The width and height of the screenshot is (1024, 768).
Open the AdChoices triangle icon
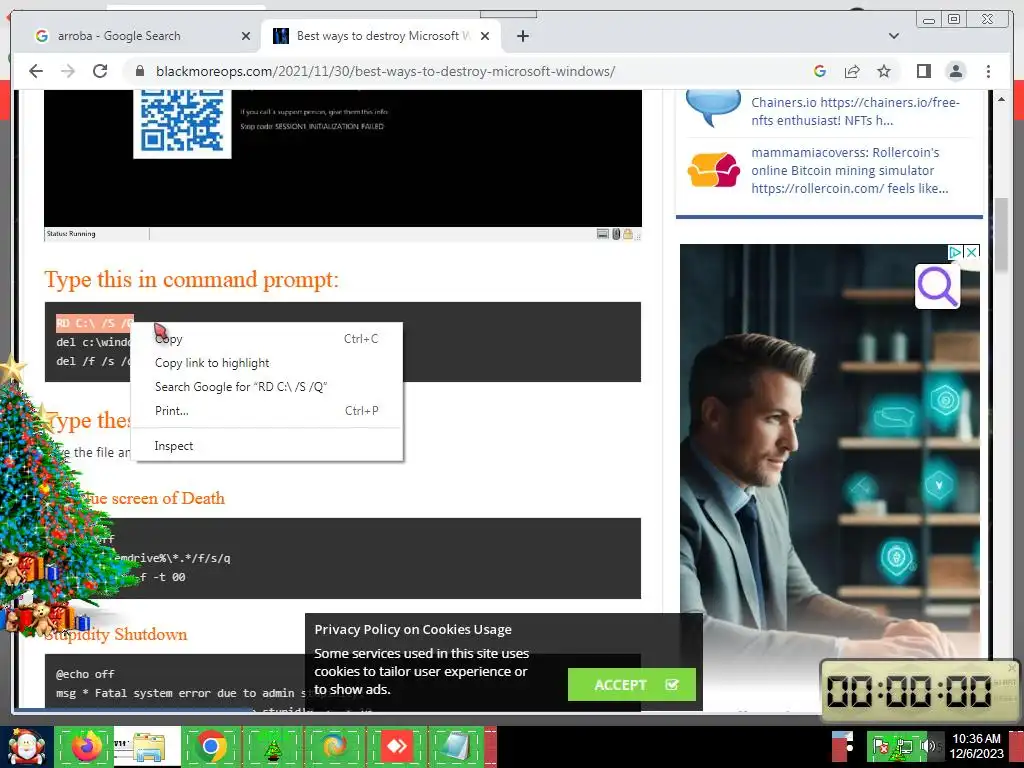pyautogui.click(x=955, y=252)
